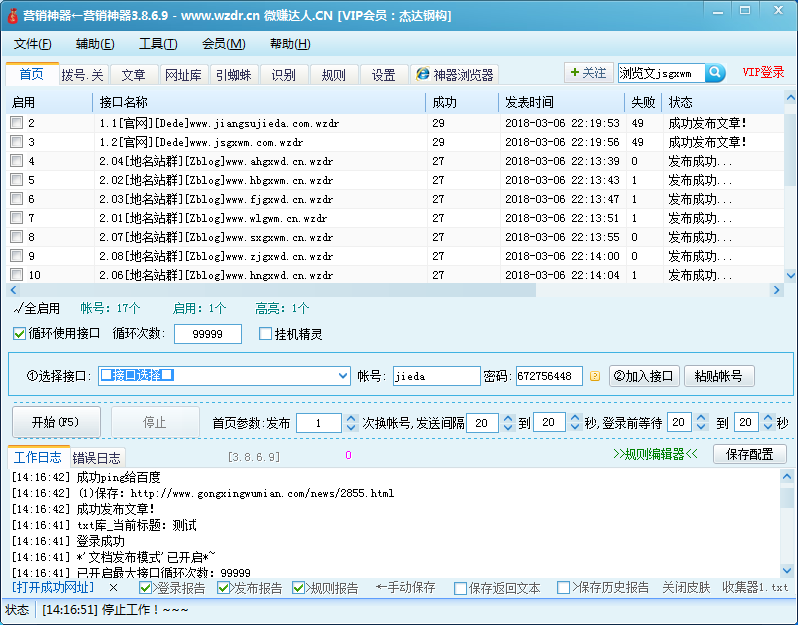Click the 发布 count spinner arrows

349,423
